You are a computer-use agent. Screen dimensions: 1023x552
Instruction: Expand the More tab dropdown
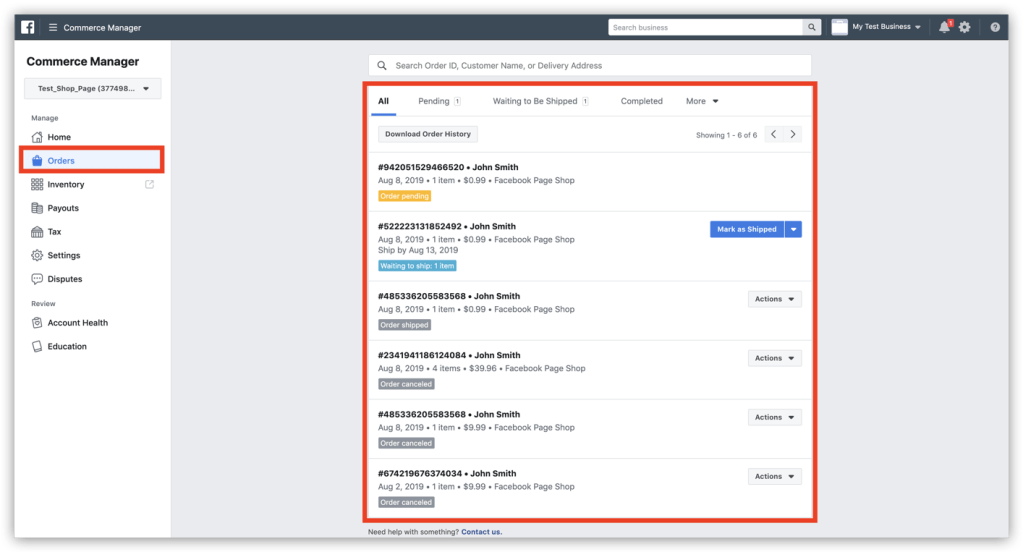click(702, 101)
